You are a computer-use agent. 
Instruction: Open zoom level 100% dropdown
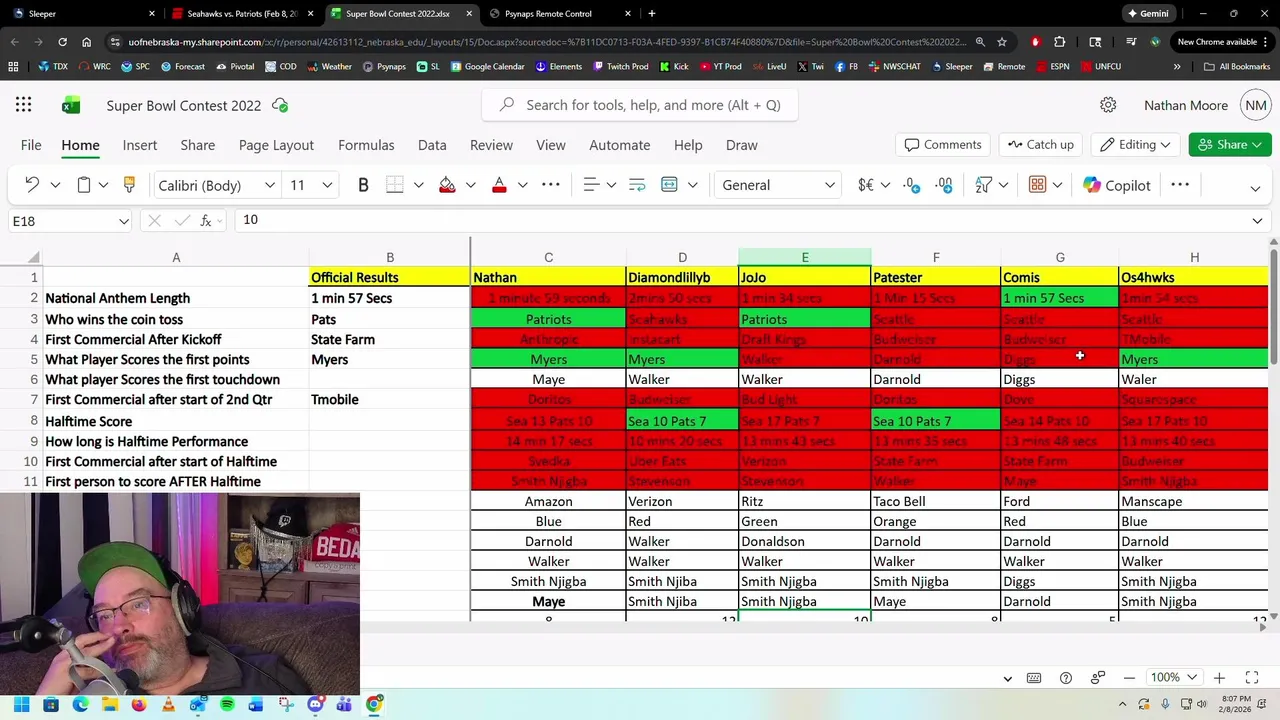pos(1173,678)
